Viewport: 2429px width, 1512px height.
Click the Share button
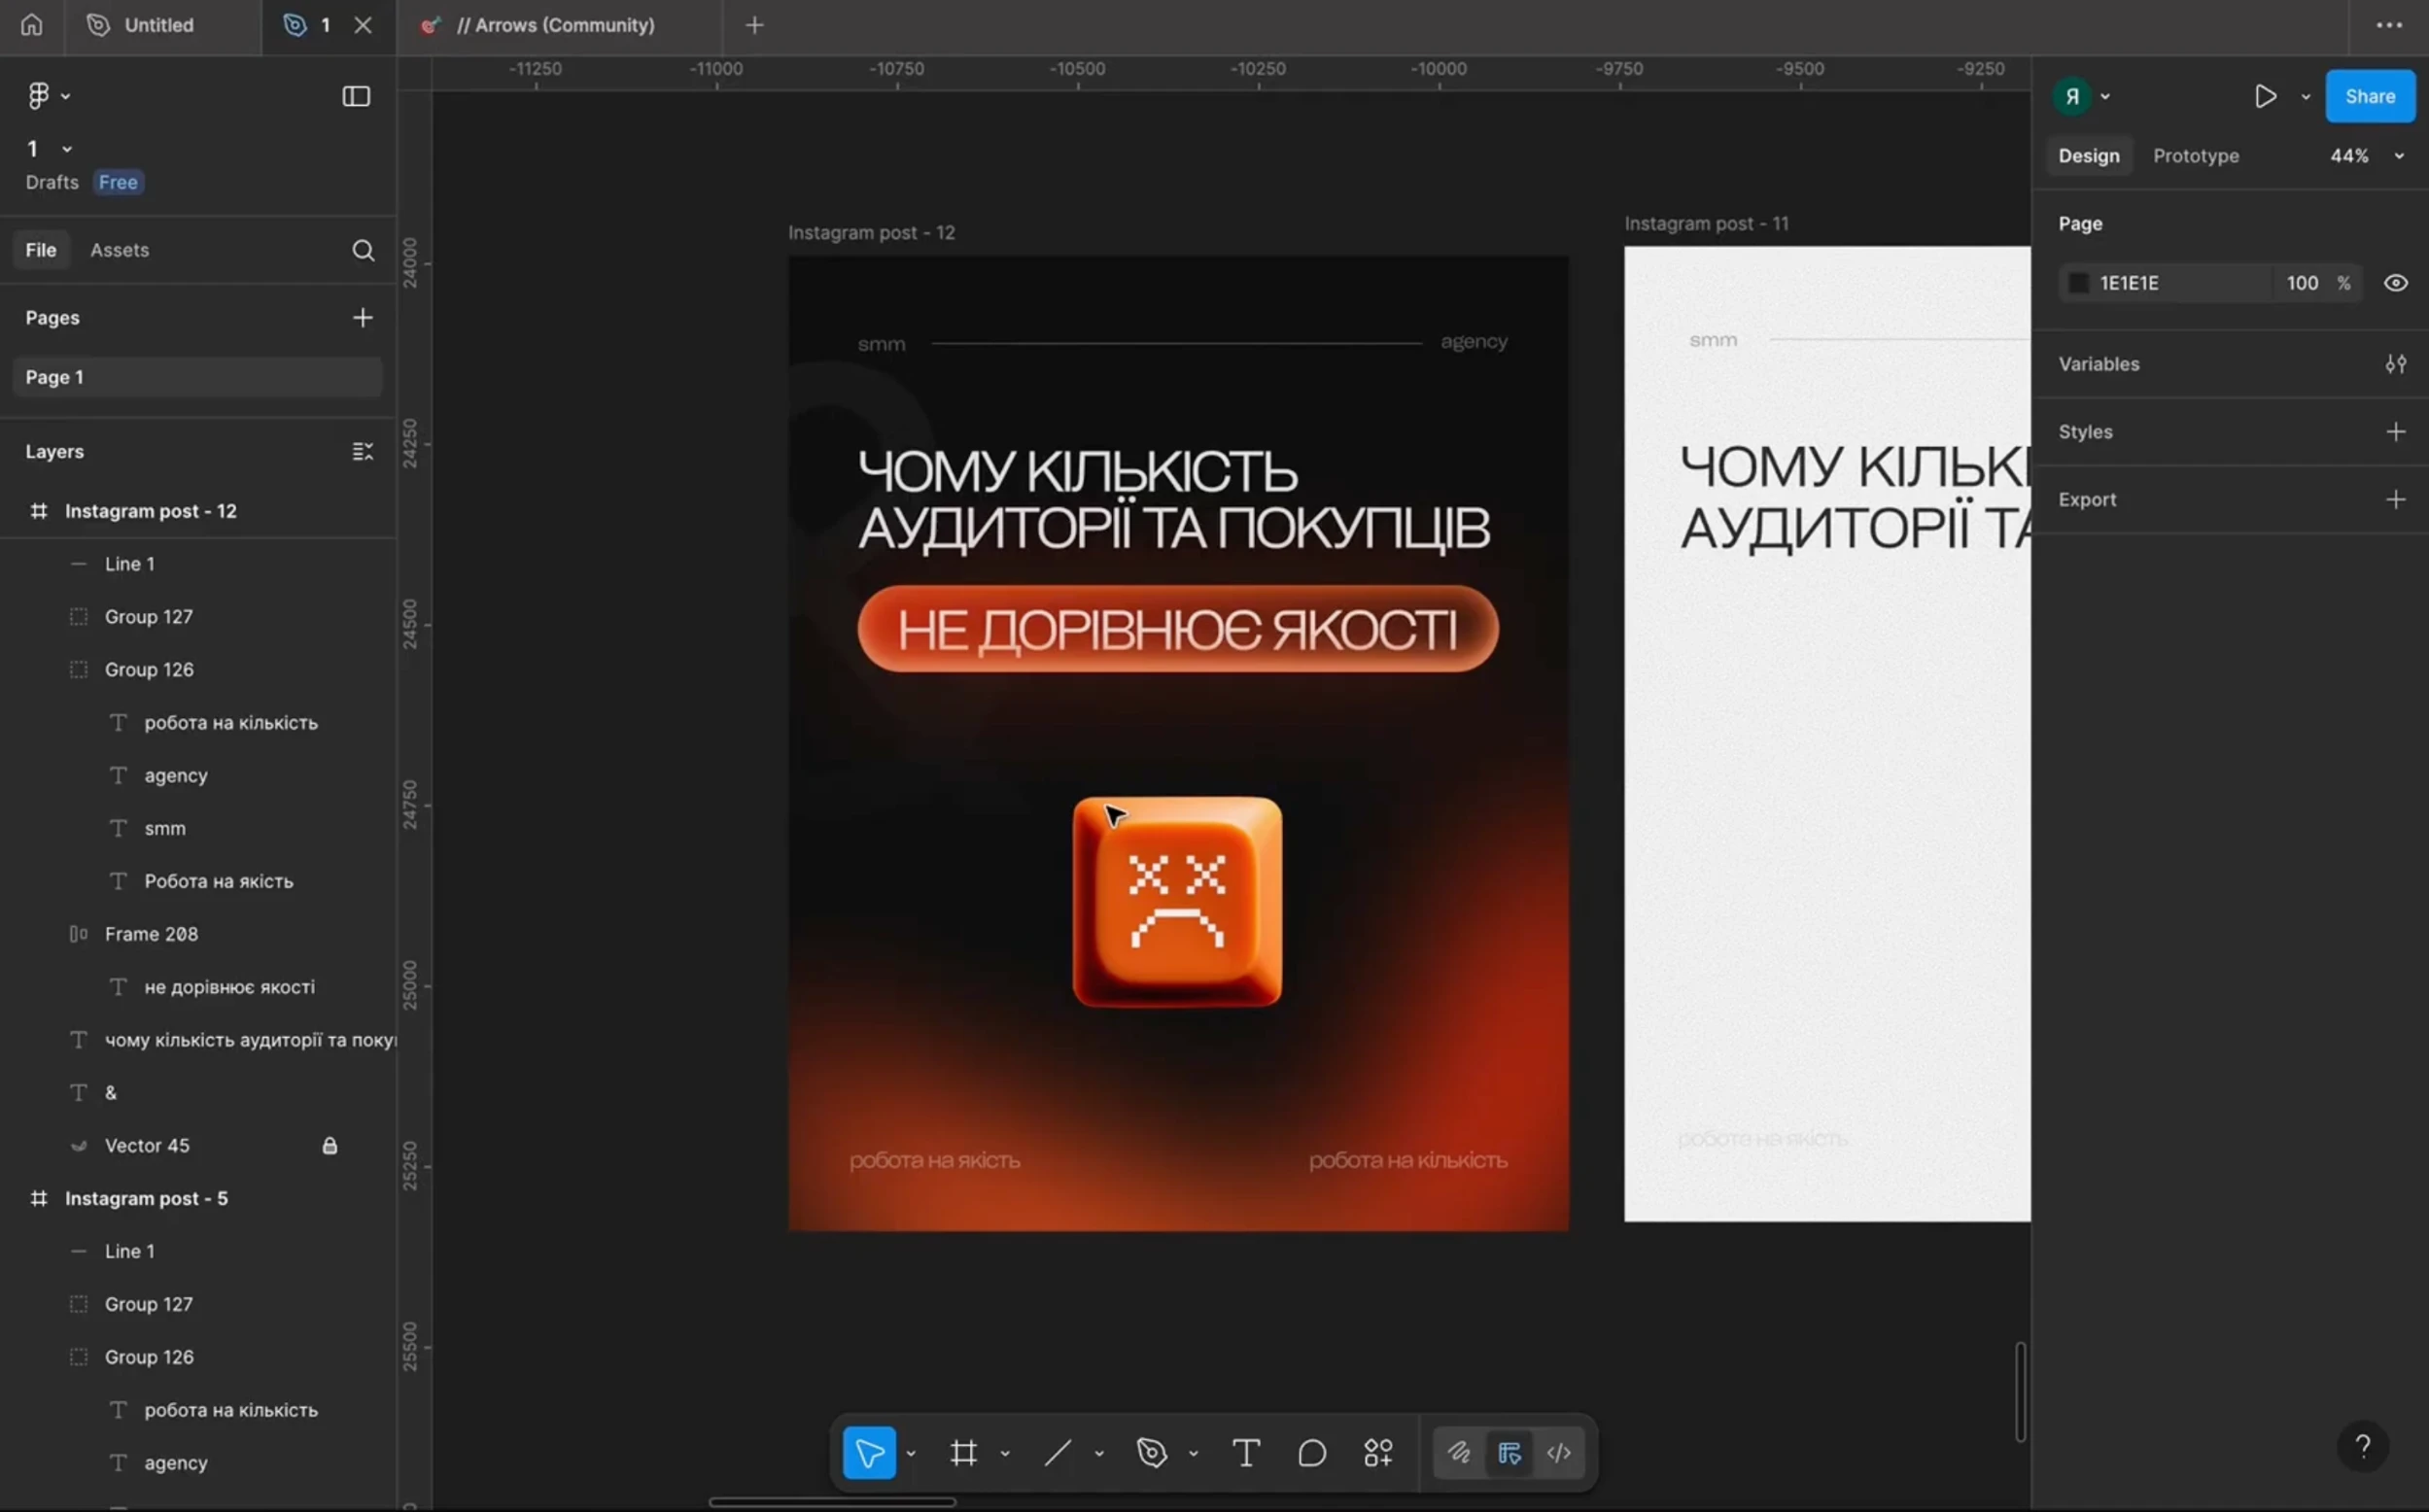[x=2370, y=96]
